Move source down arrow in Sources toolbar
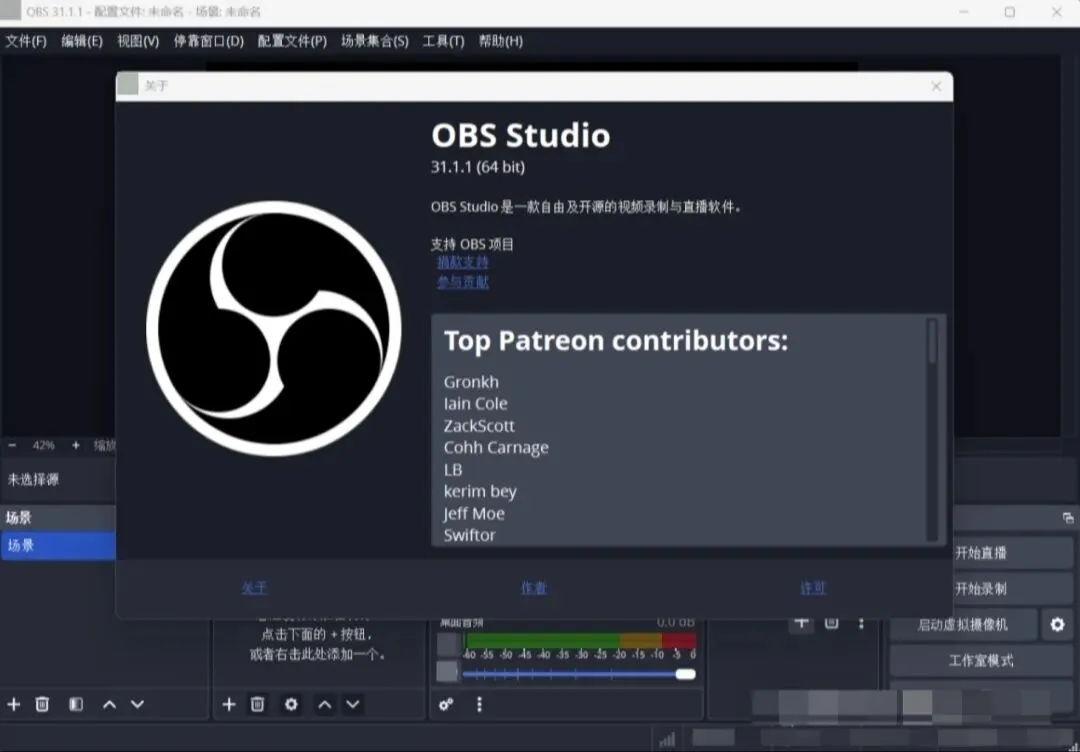Viewport: 1080px width, 752px height. (x=353, y=704)
